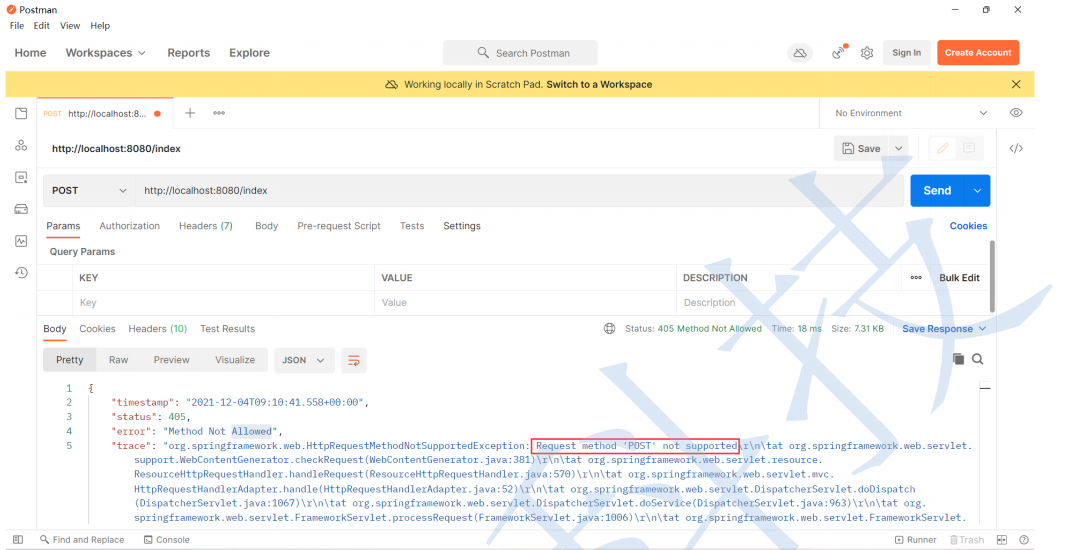Screen dimensions: 1066x550
Task: Add a new request tab
Action: click(x=190, y=113)
